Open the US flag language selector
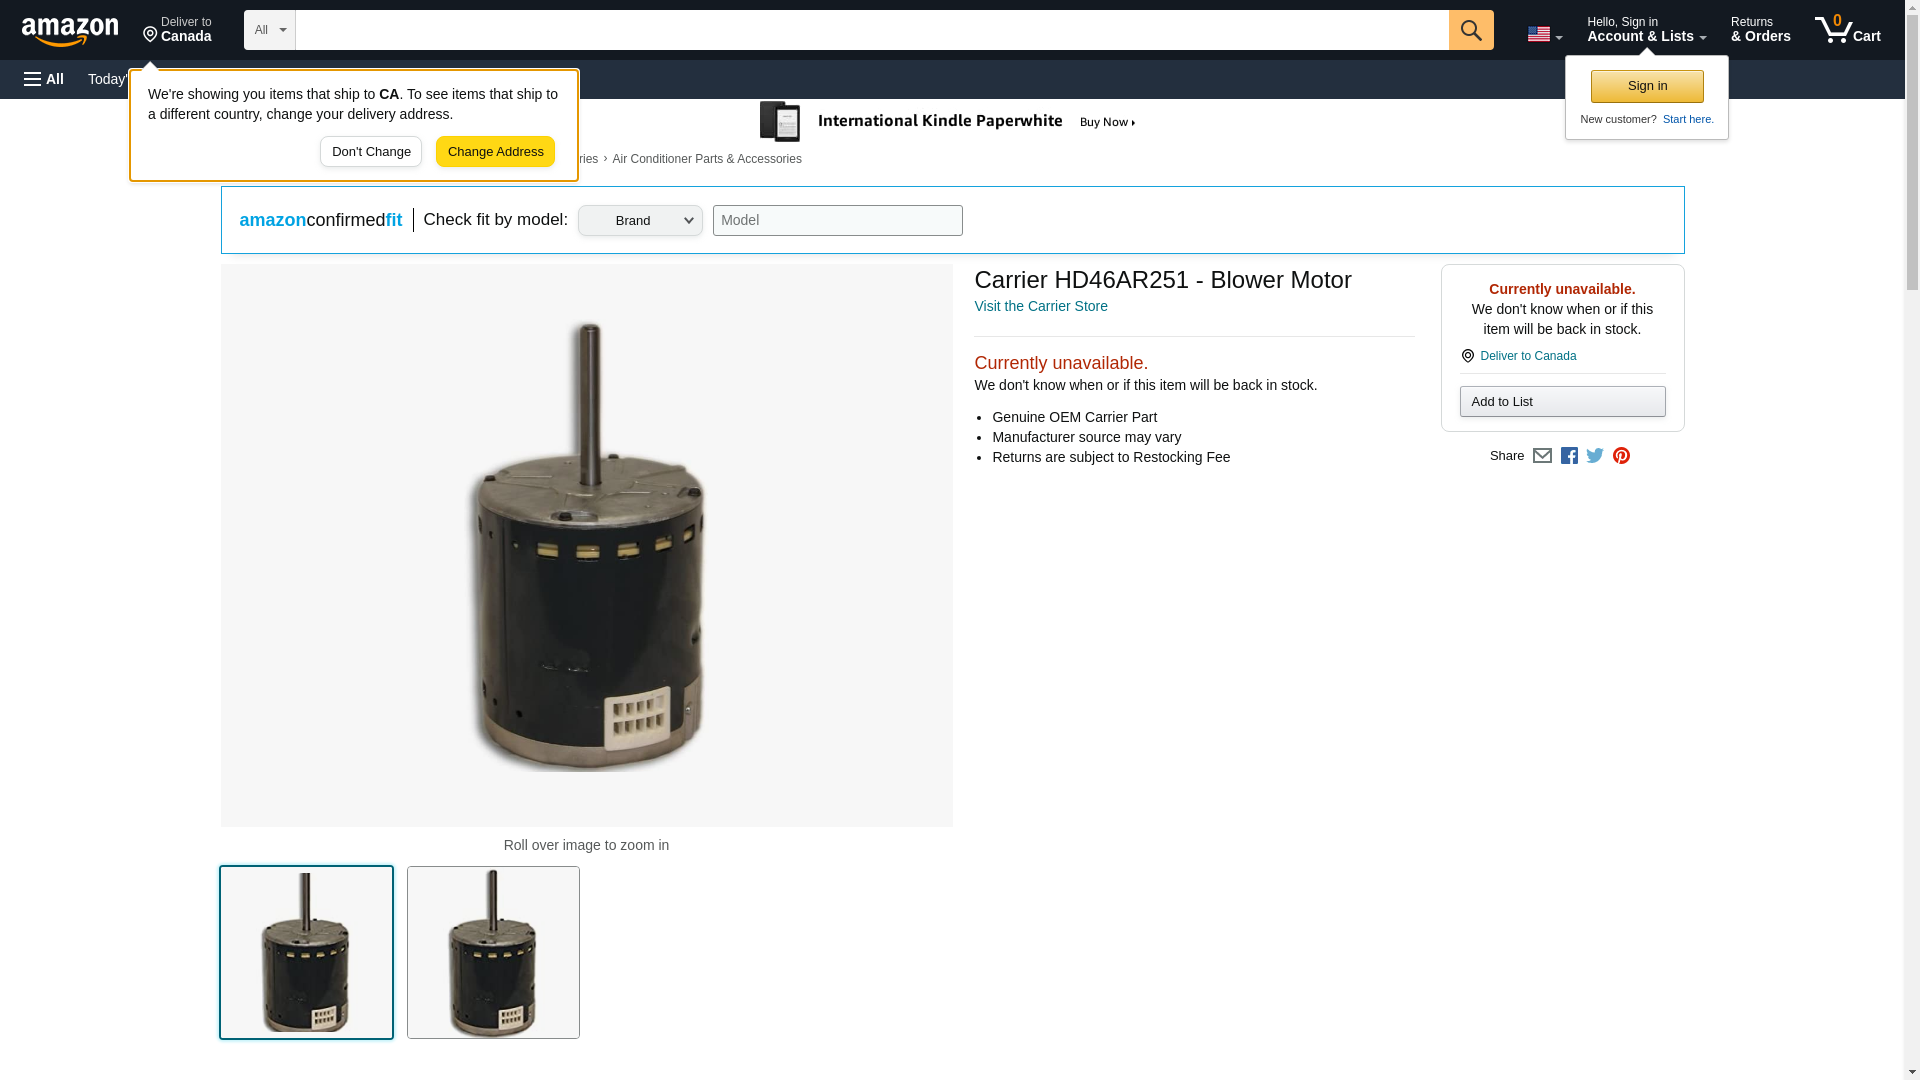The height and width of the screenshot is (1080, 1920). click(x=1544, y=34)
